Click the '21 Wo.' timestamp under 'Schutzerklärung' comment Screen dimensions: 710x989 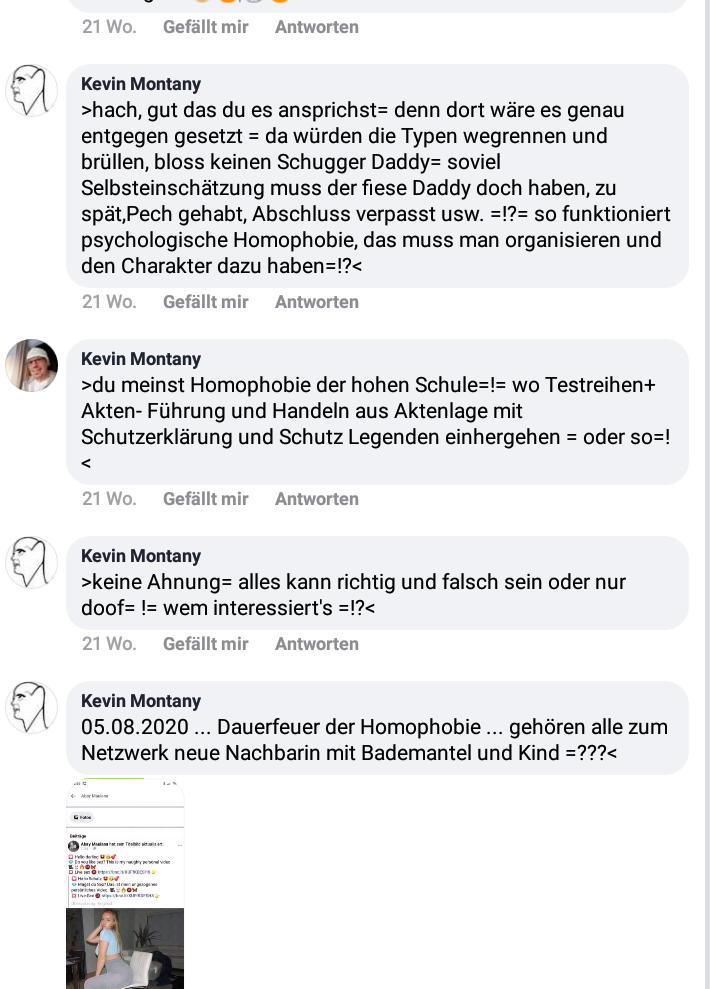(109, 499)
